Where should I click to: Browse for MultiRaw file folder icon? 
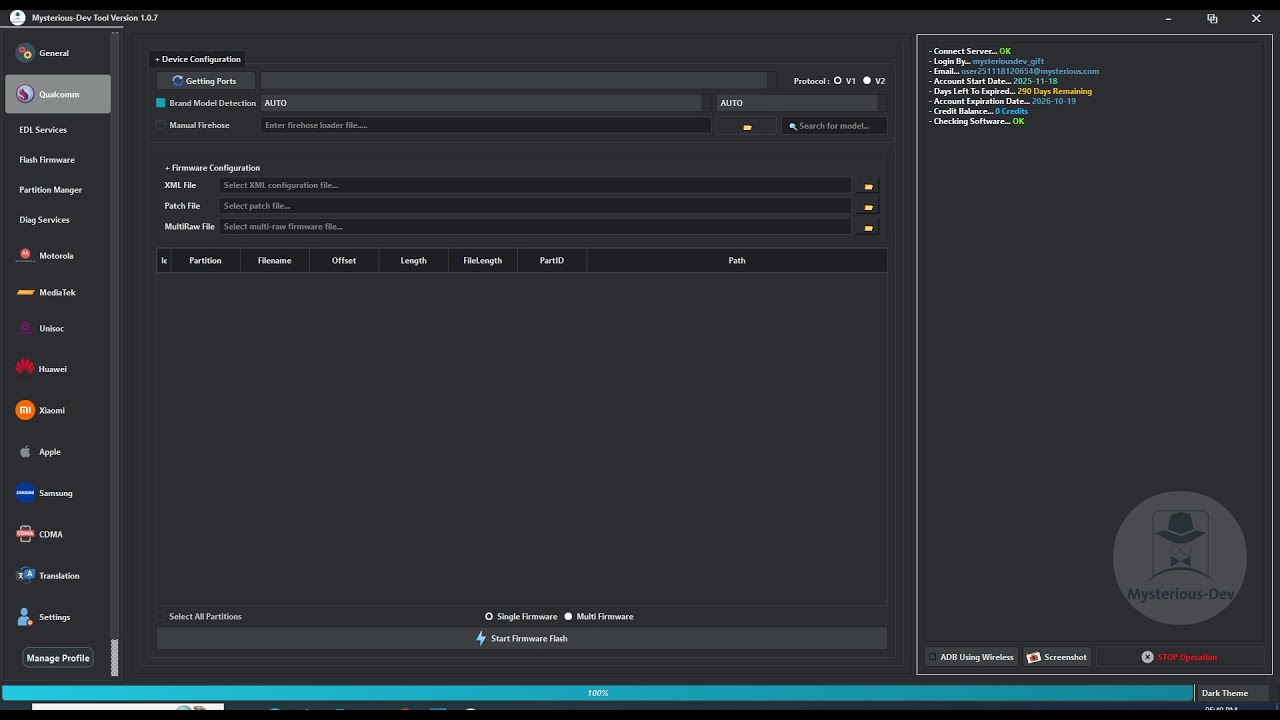868,228
